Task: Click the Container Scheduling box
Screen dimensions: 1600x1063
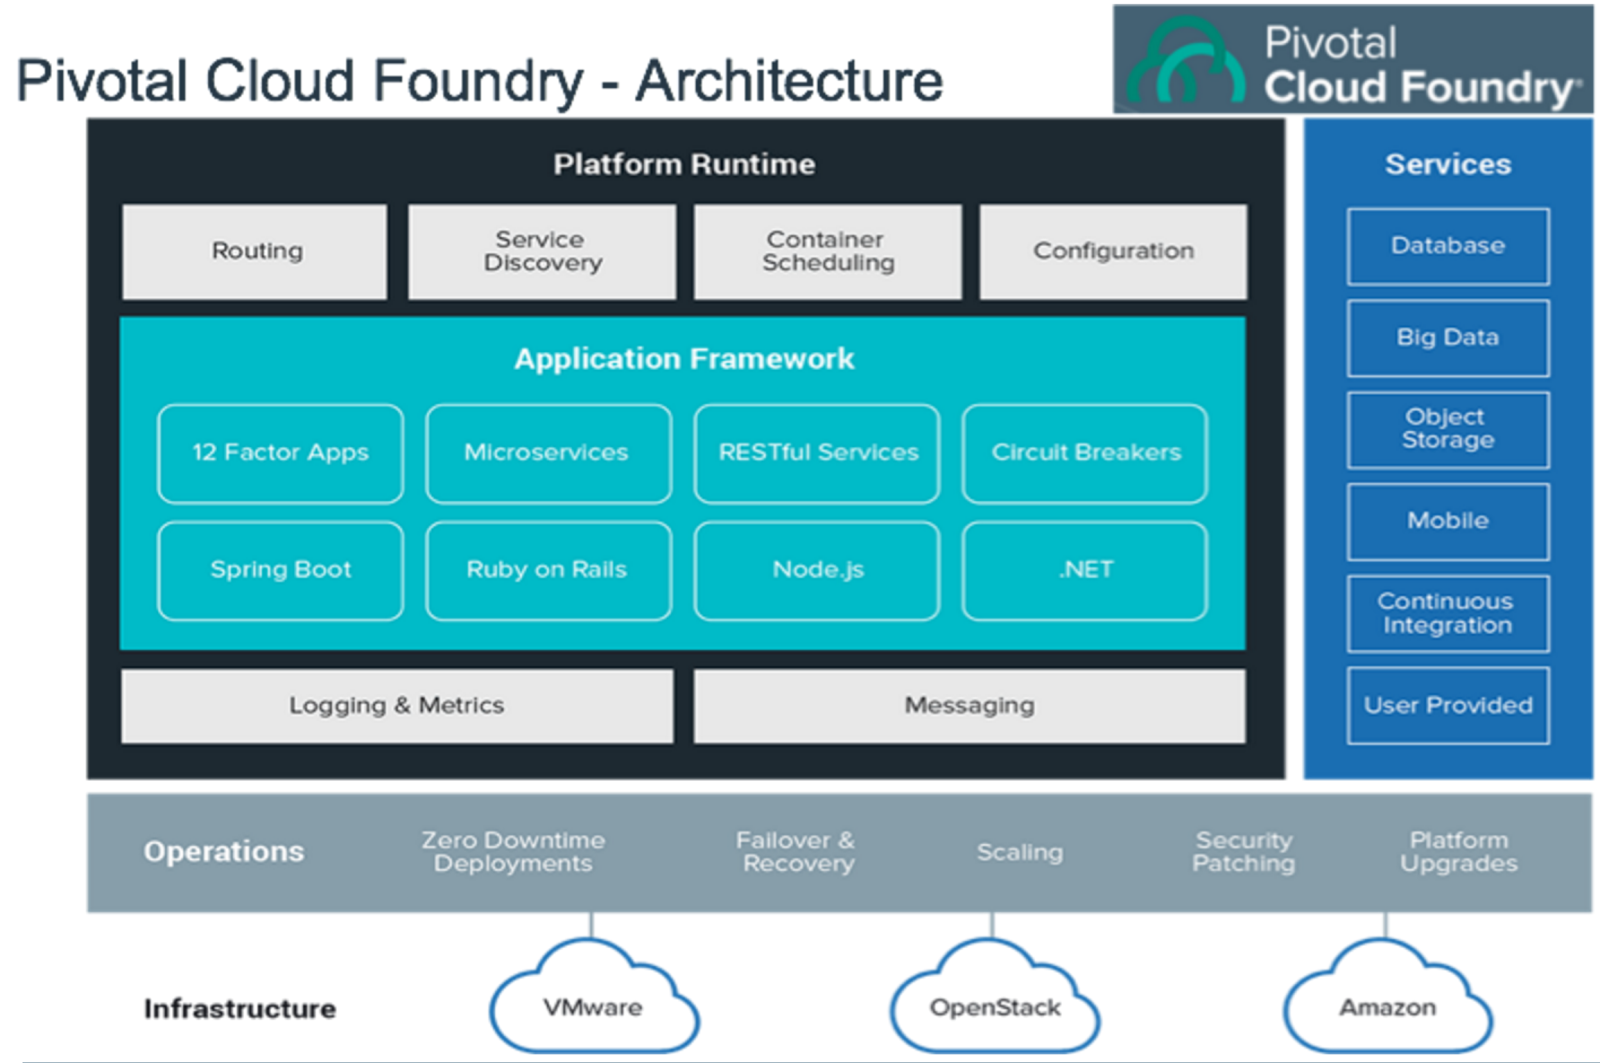Action: click(x=828, y=251)
